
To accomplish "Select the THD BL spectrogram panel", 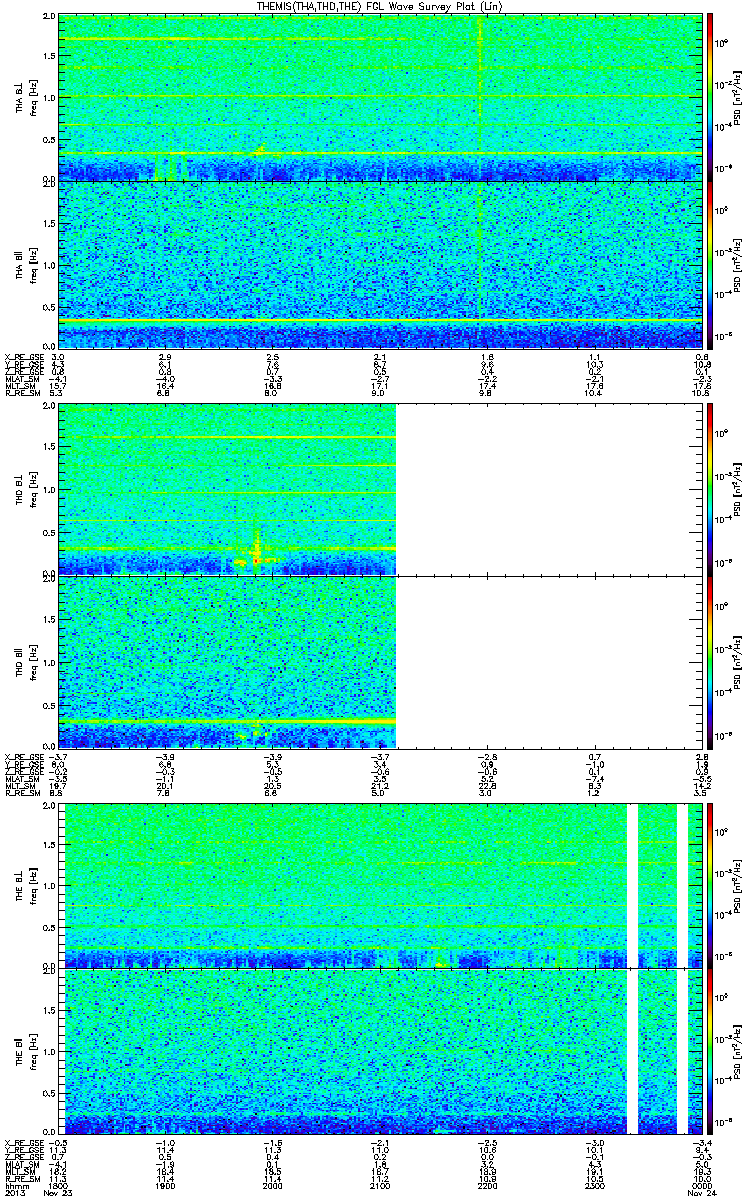I will (x=380, y=488).
